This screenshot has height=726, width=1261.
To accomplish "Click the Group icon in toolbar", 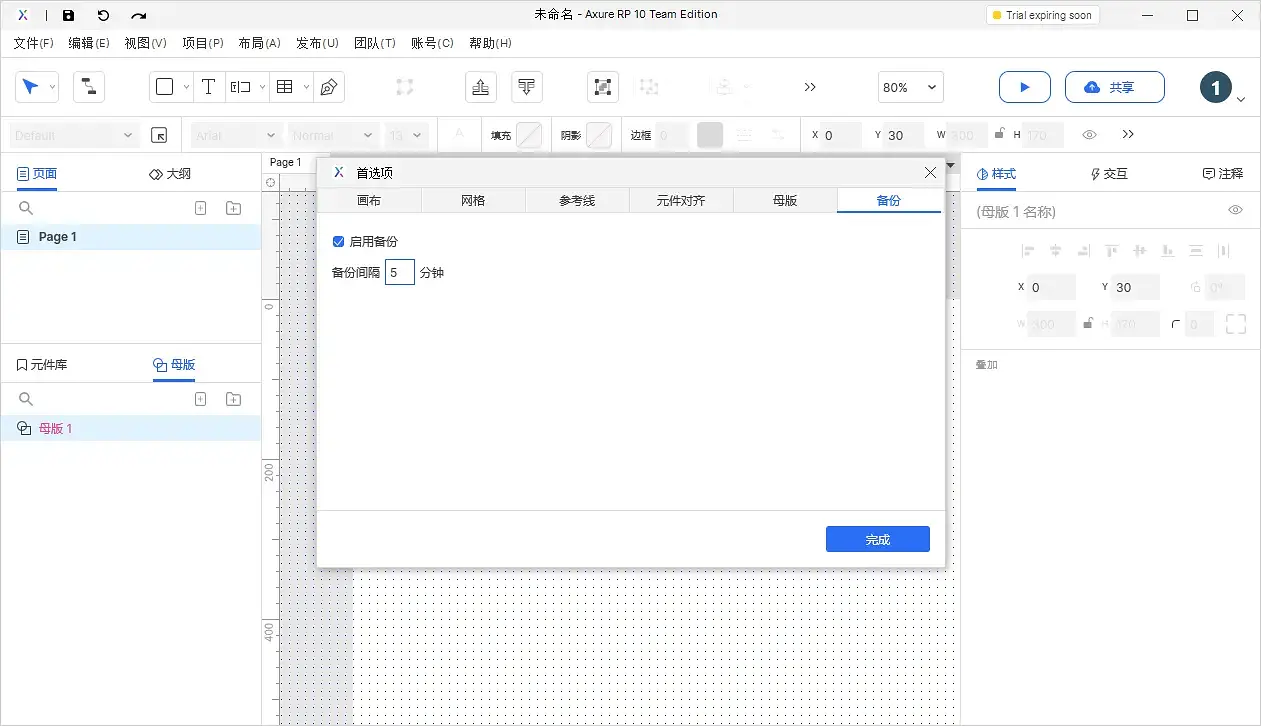I will pos(603,87).
